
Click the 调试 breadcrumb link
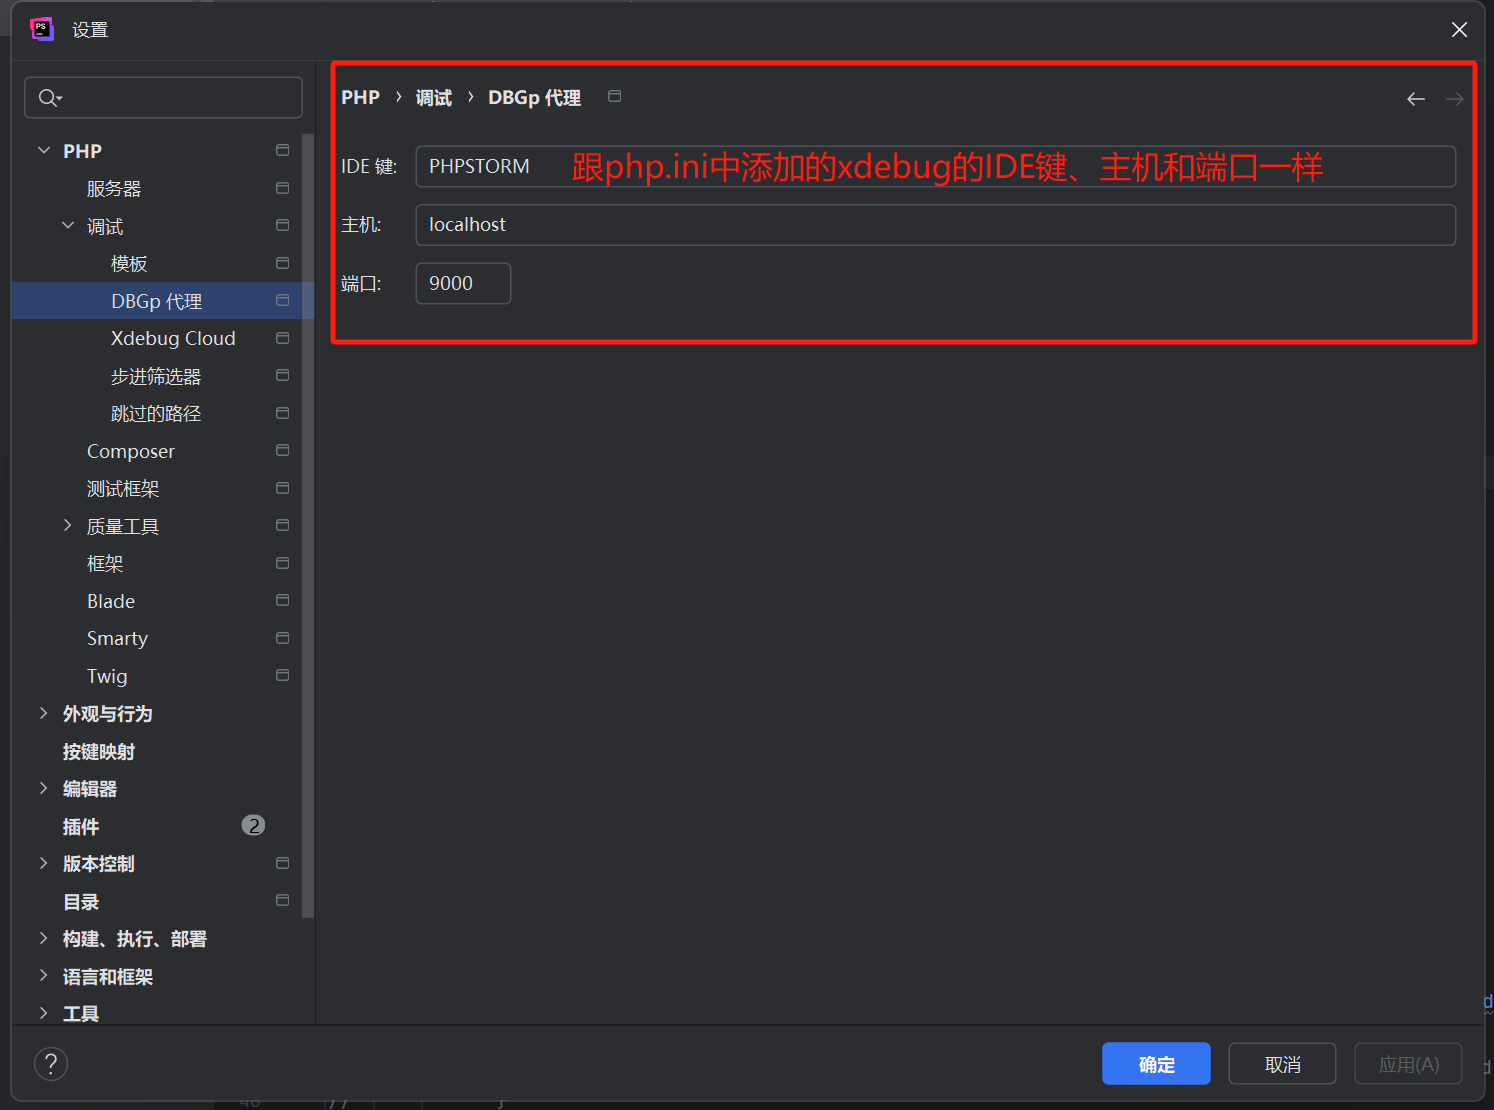pos(434,97)
